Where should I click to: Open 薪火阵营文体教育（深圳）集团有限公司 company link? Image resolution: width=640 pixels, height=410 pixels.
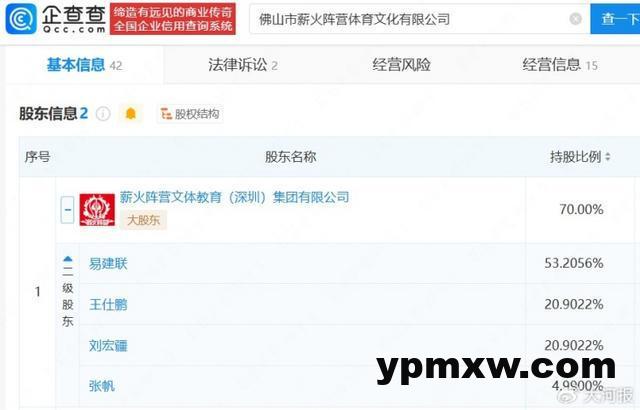pos(235,197)
